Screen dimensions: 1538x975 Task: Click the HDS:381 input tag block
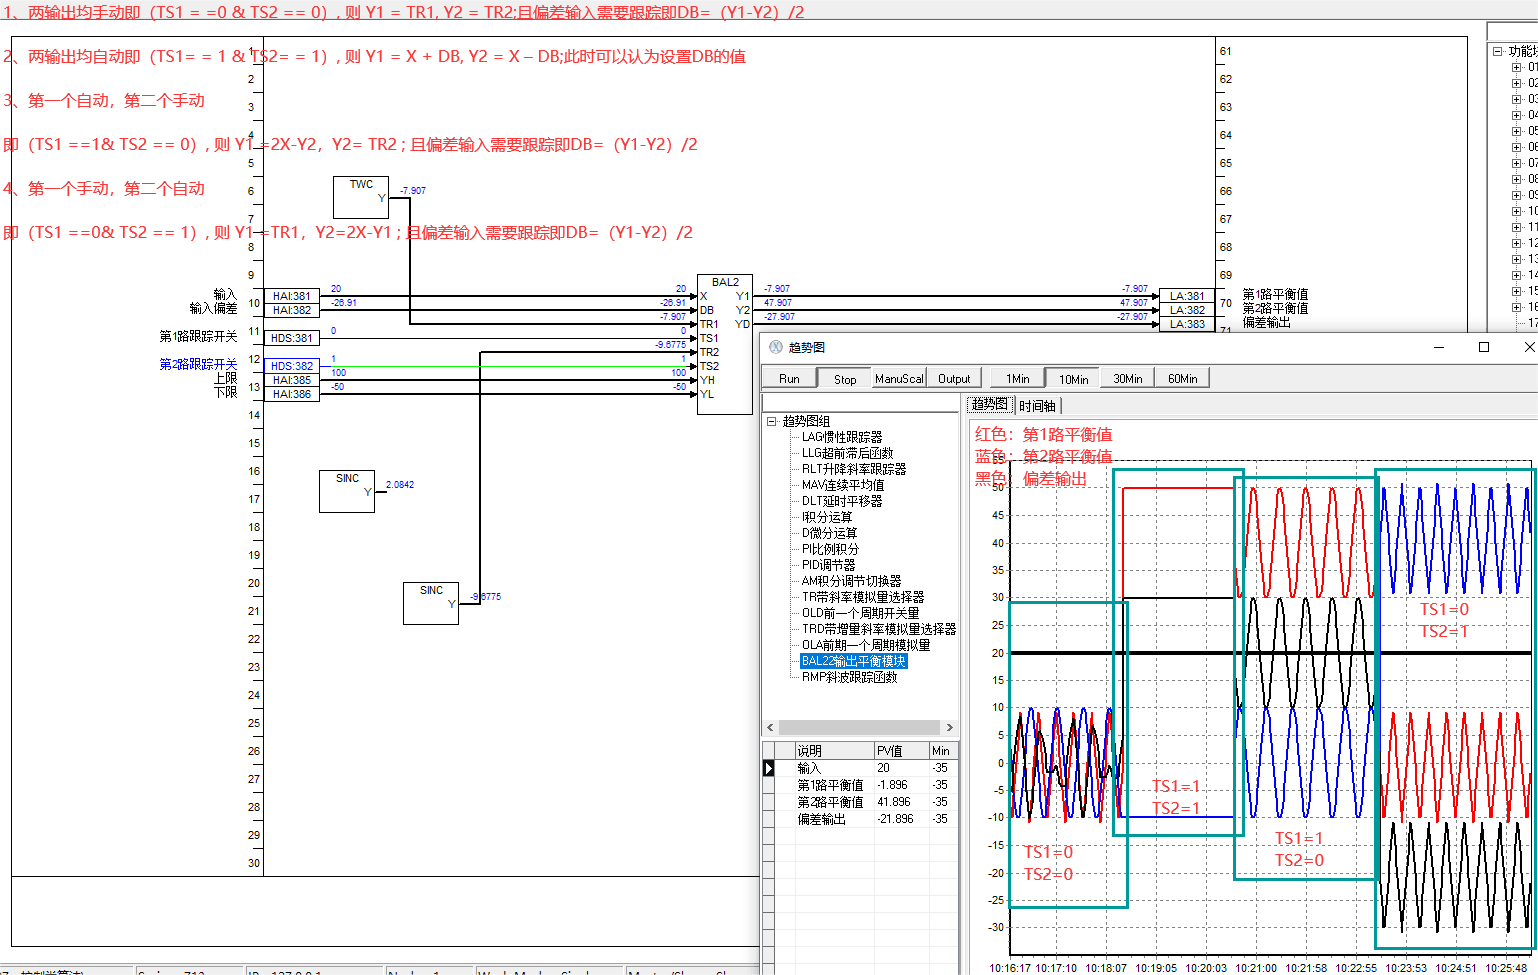tap(292, 338)
